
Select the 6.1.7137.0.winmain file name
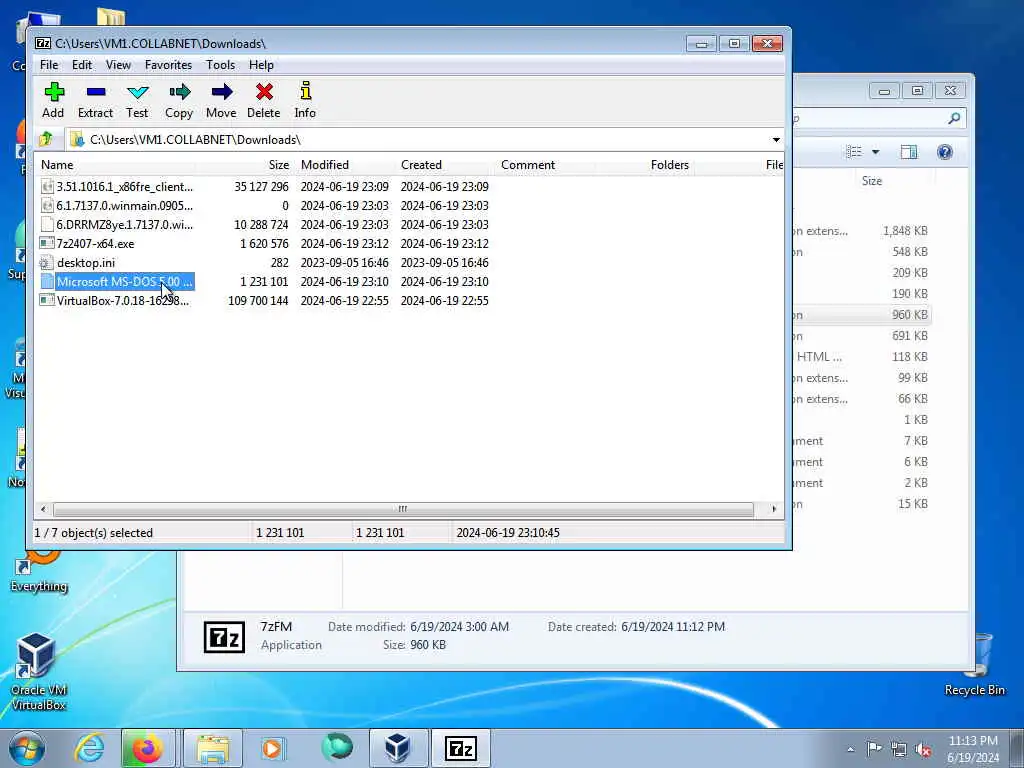point(125,206)
